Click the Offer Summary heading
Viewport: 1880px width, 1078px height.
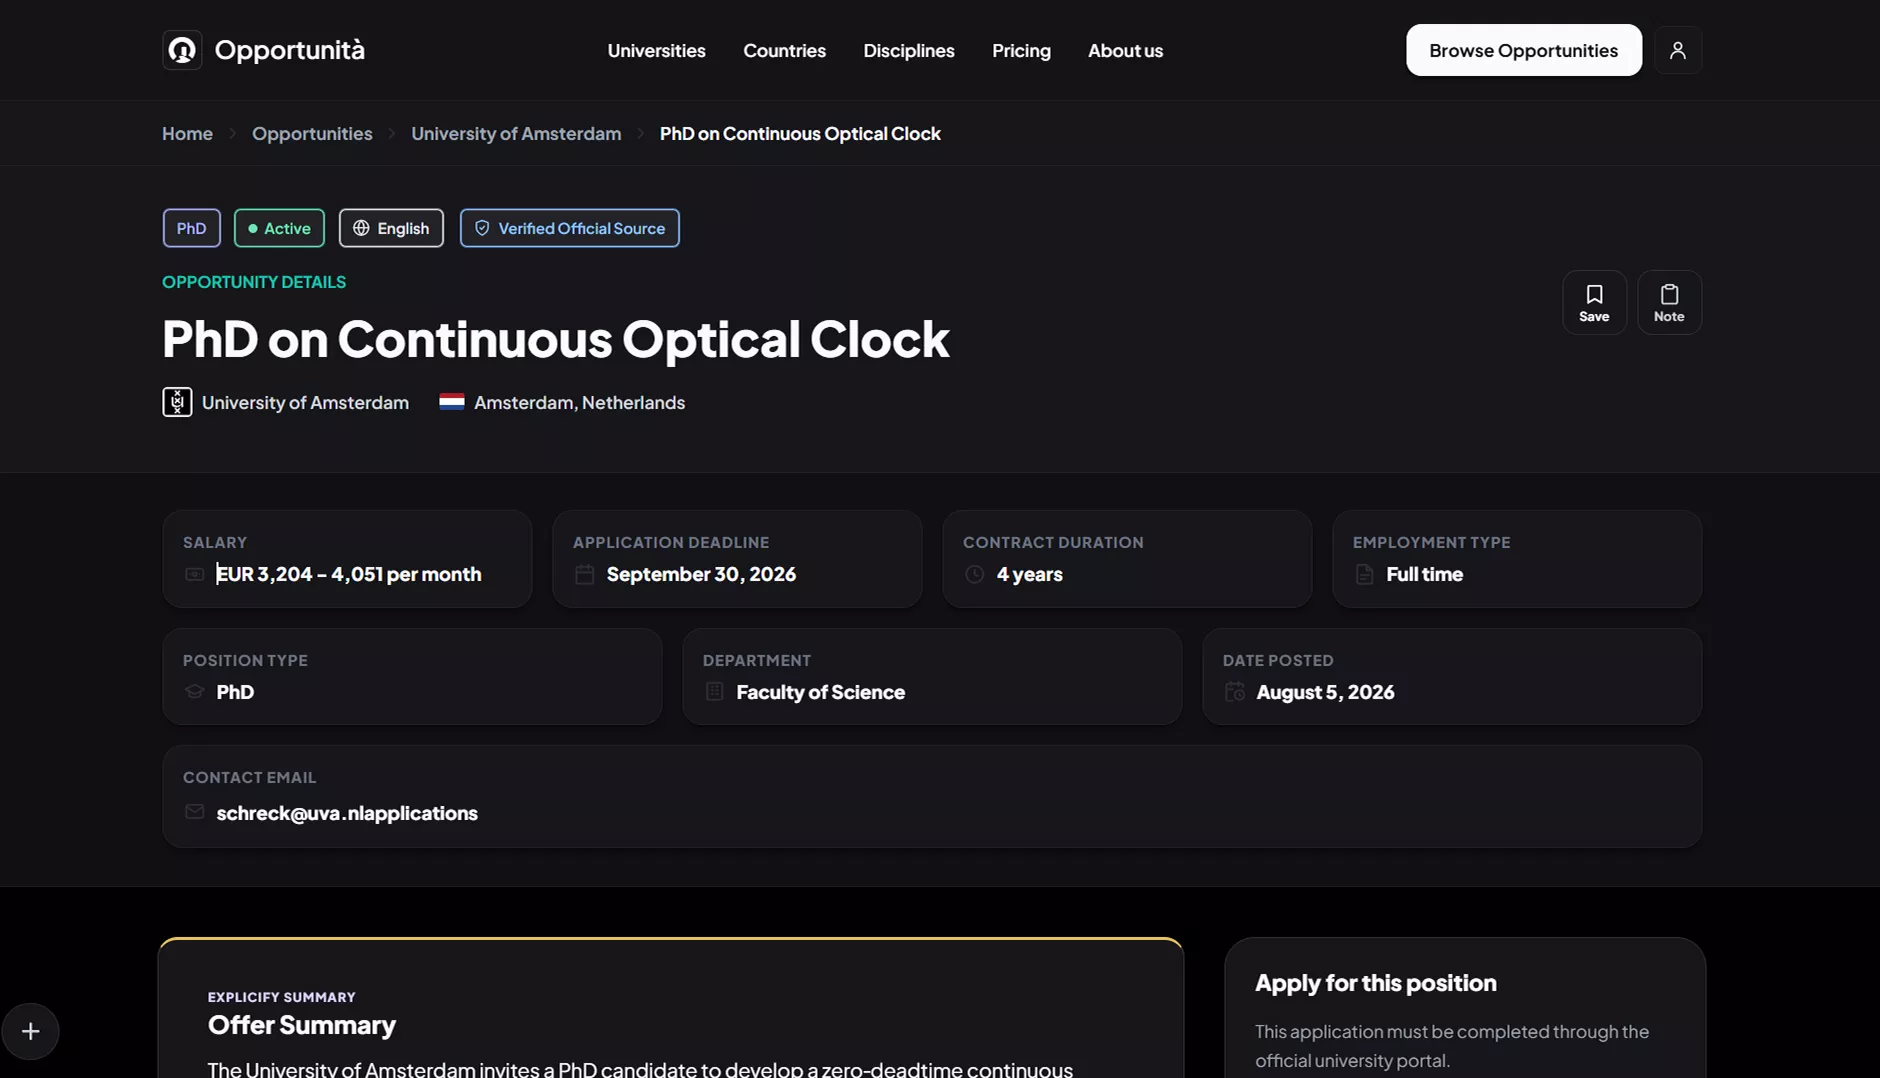click(x=301, y=1025)
